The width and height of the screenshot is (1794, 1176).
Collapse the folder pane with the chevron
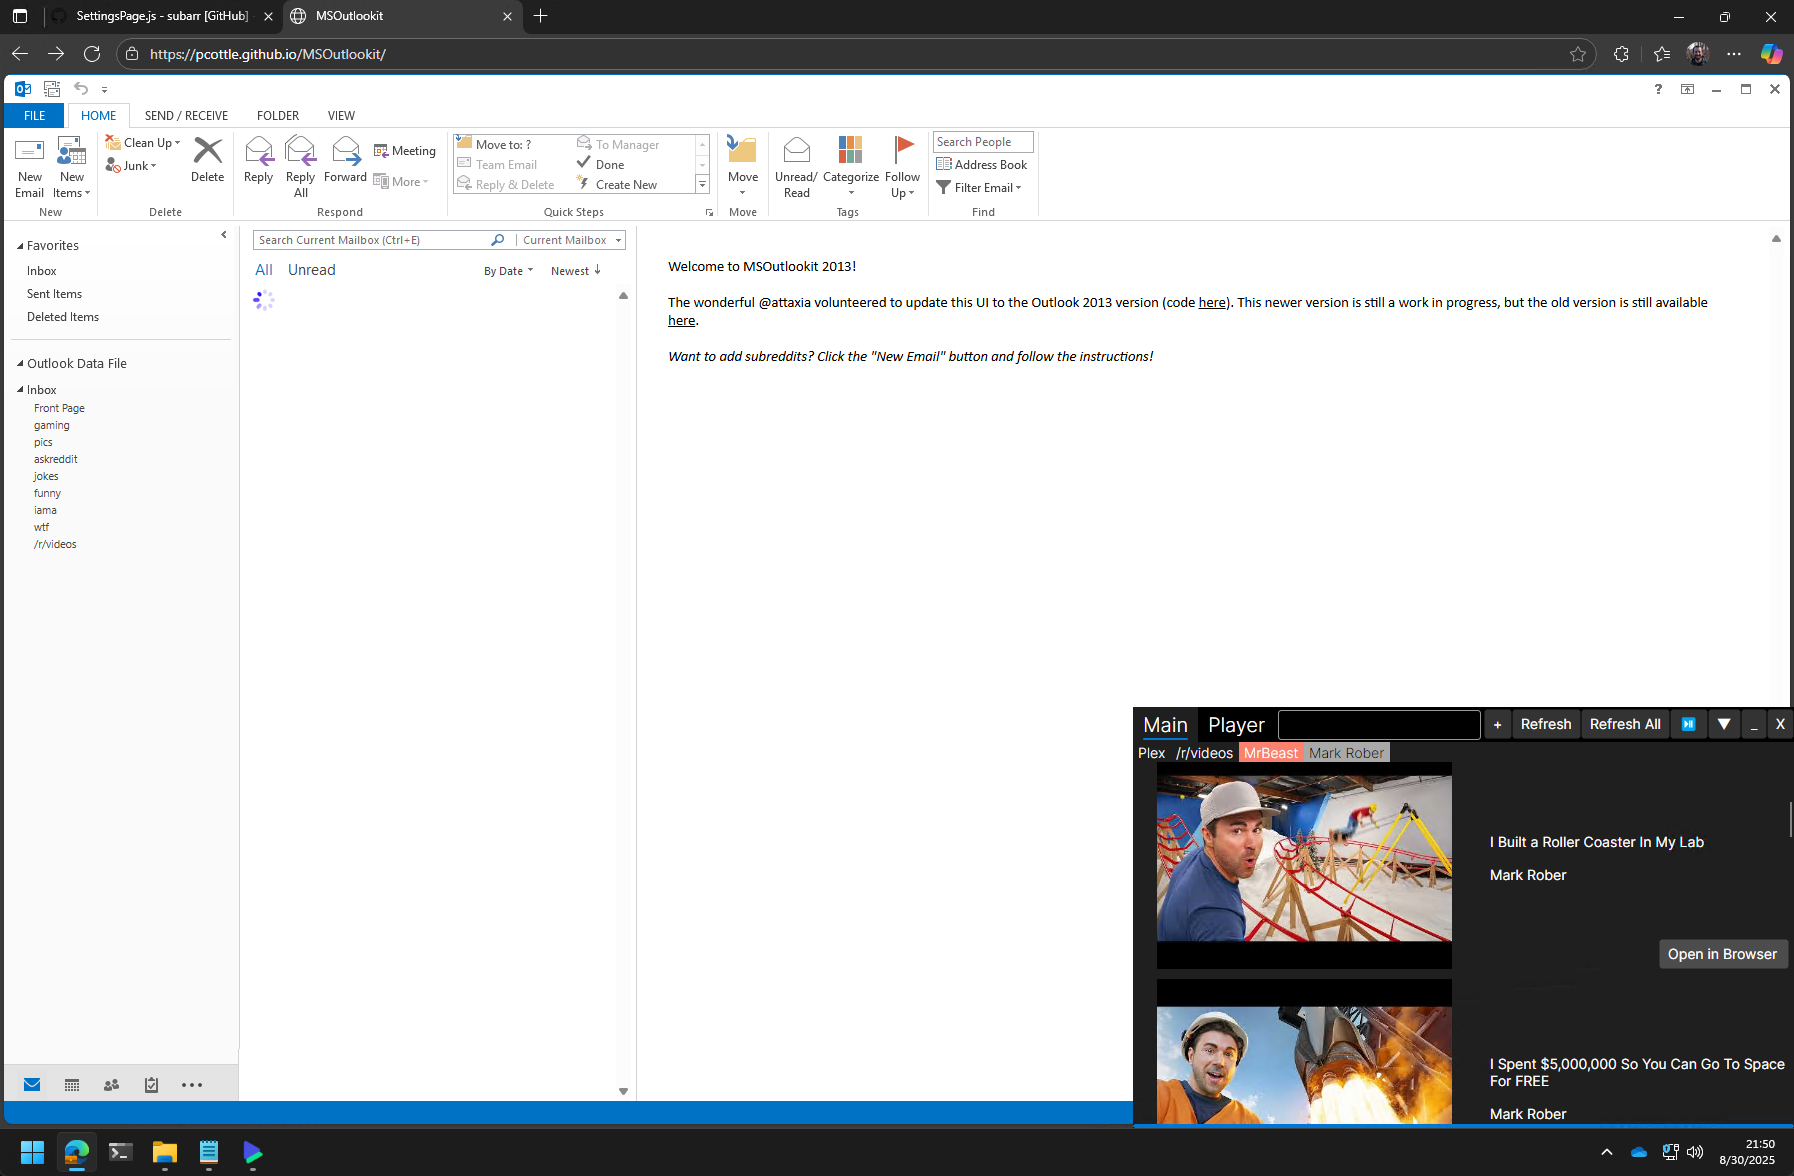(224, 235)
